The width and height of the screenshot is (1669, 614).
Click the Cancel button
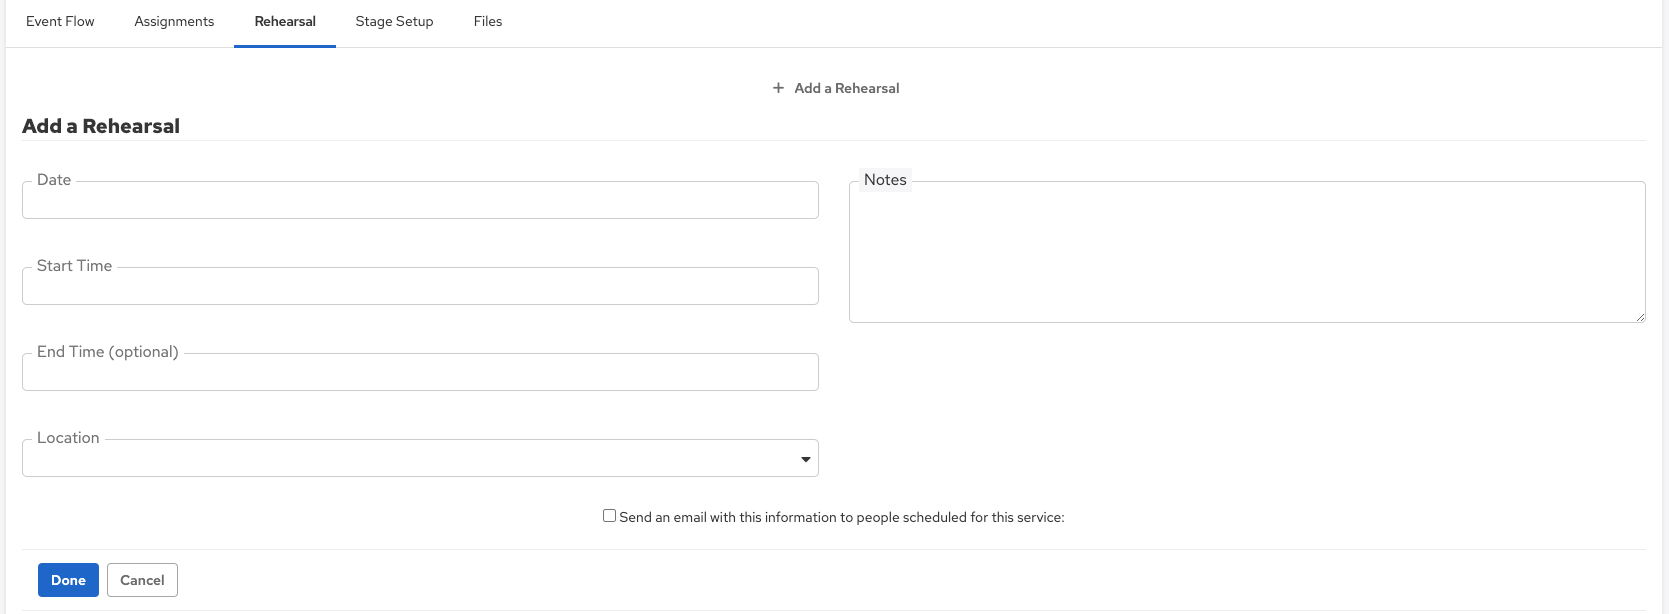coord(142,580)
